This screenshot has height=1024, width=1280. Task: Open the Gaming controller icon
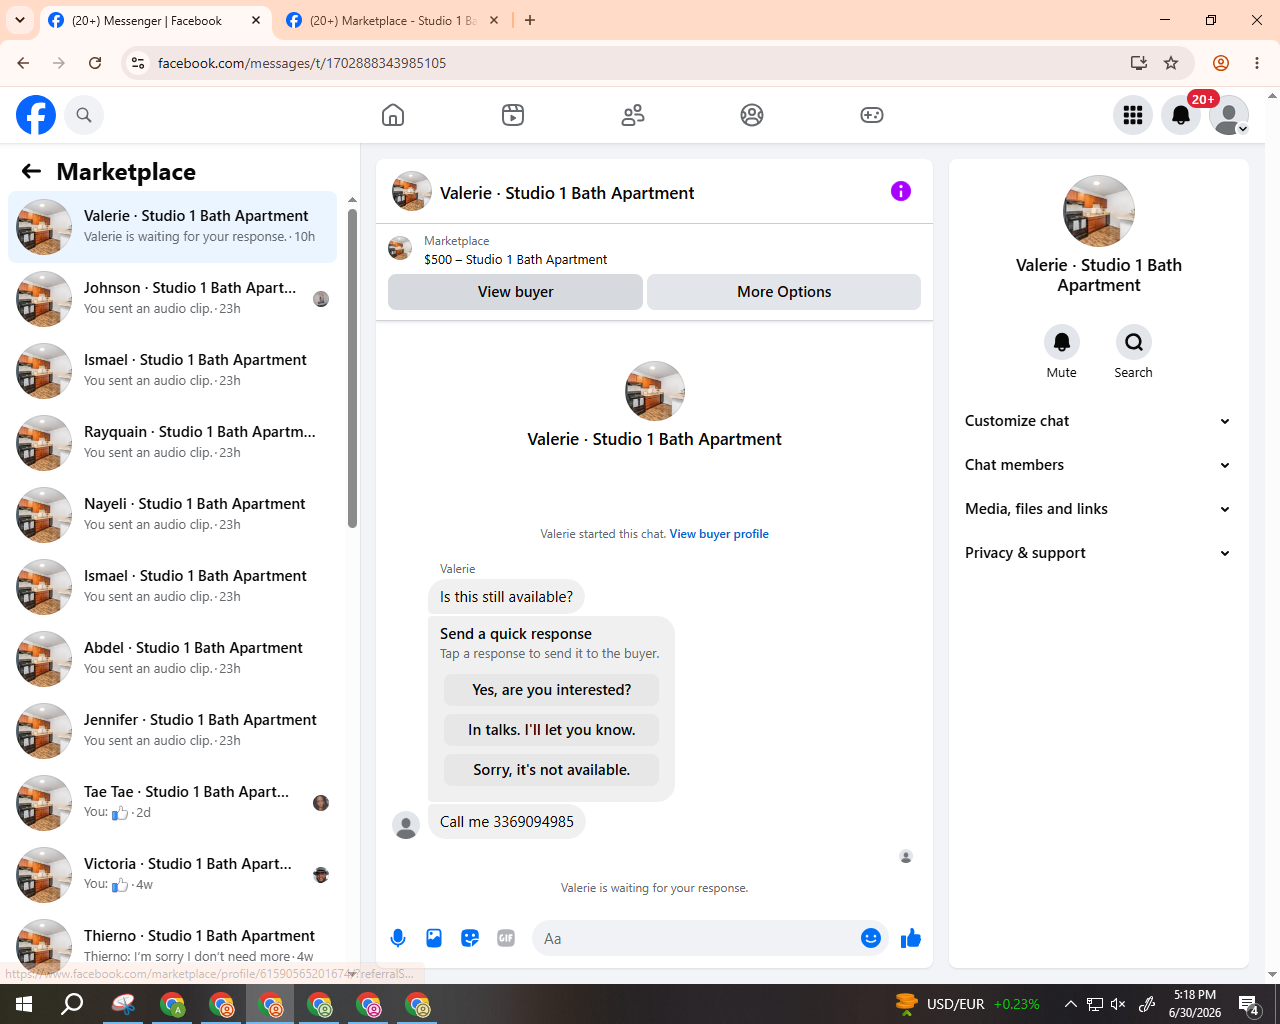872,115
